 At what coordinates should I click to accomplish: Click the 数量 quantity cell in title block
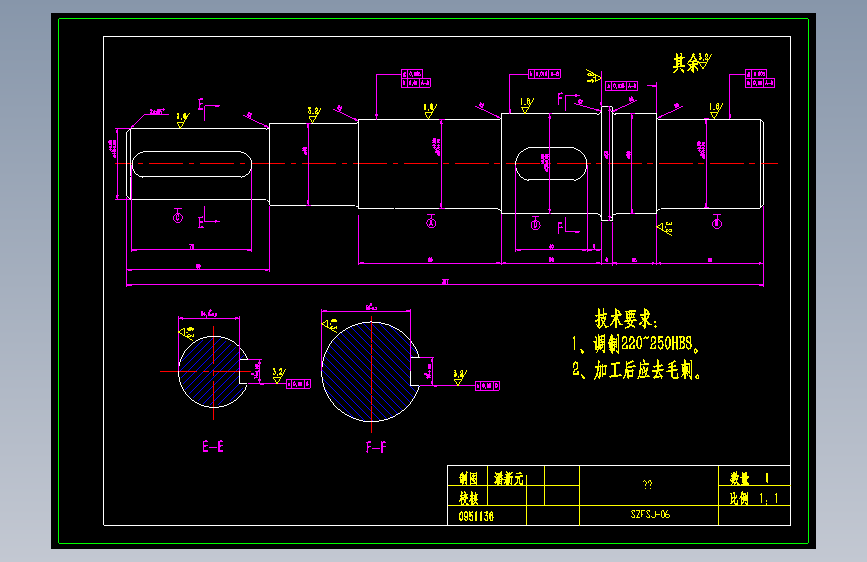(754, 477)
